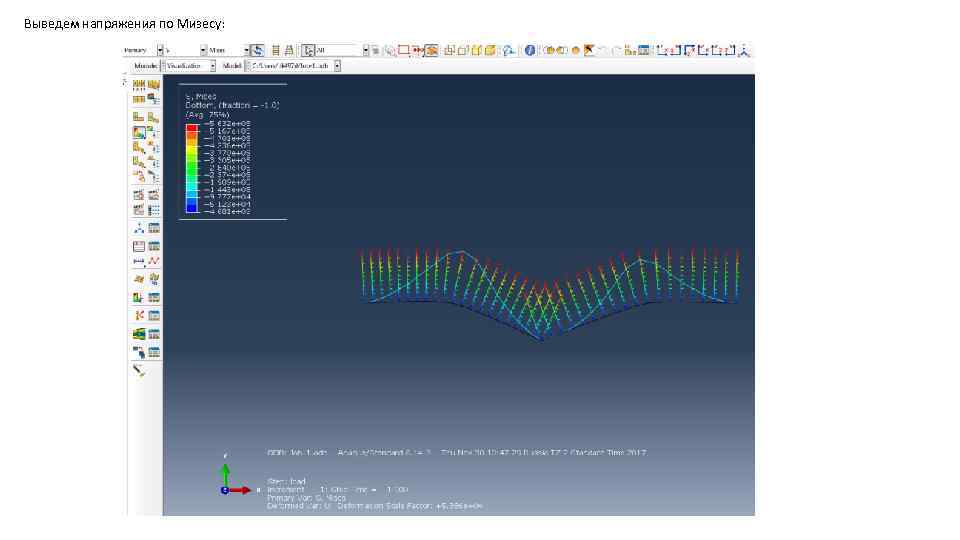This screenshot has width=960, height=540.
Task: Select Plot Contours on Deformed Shape
Action: point(139,132)
